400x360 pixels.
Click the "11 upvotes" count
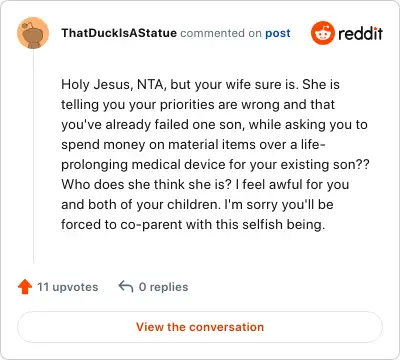(68, 287)
